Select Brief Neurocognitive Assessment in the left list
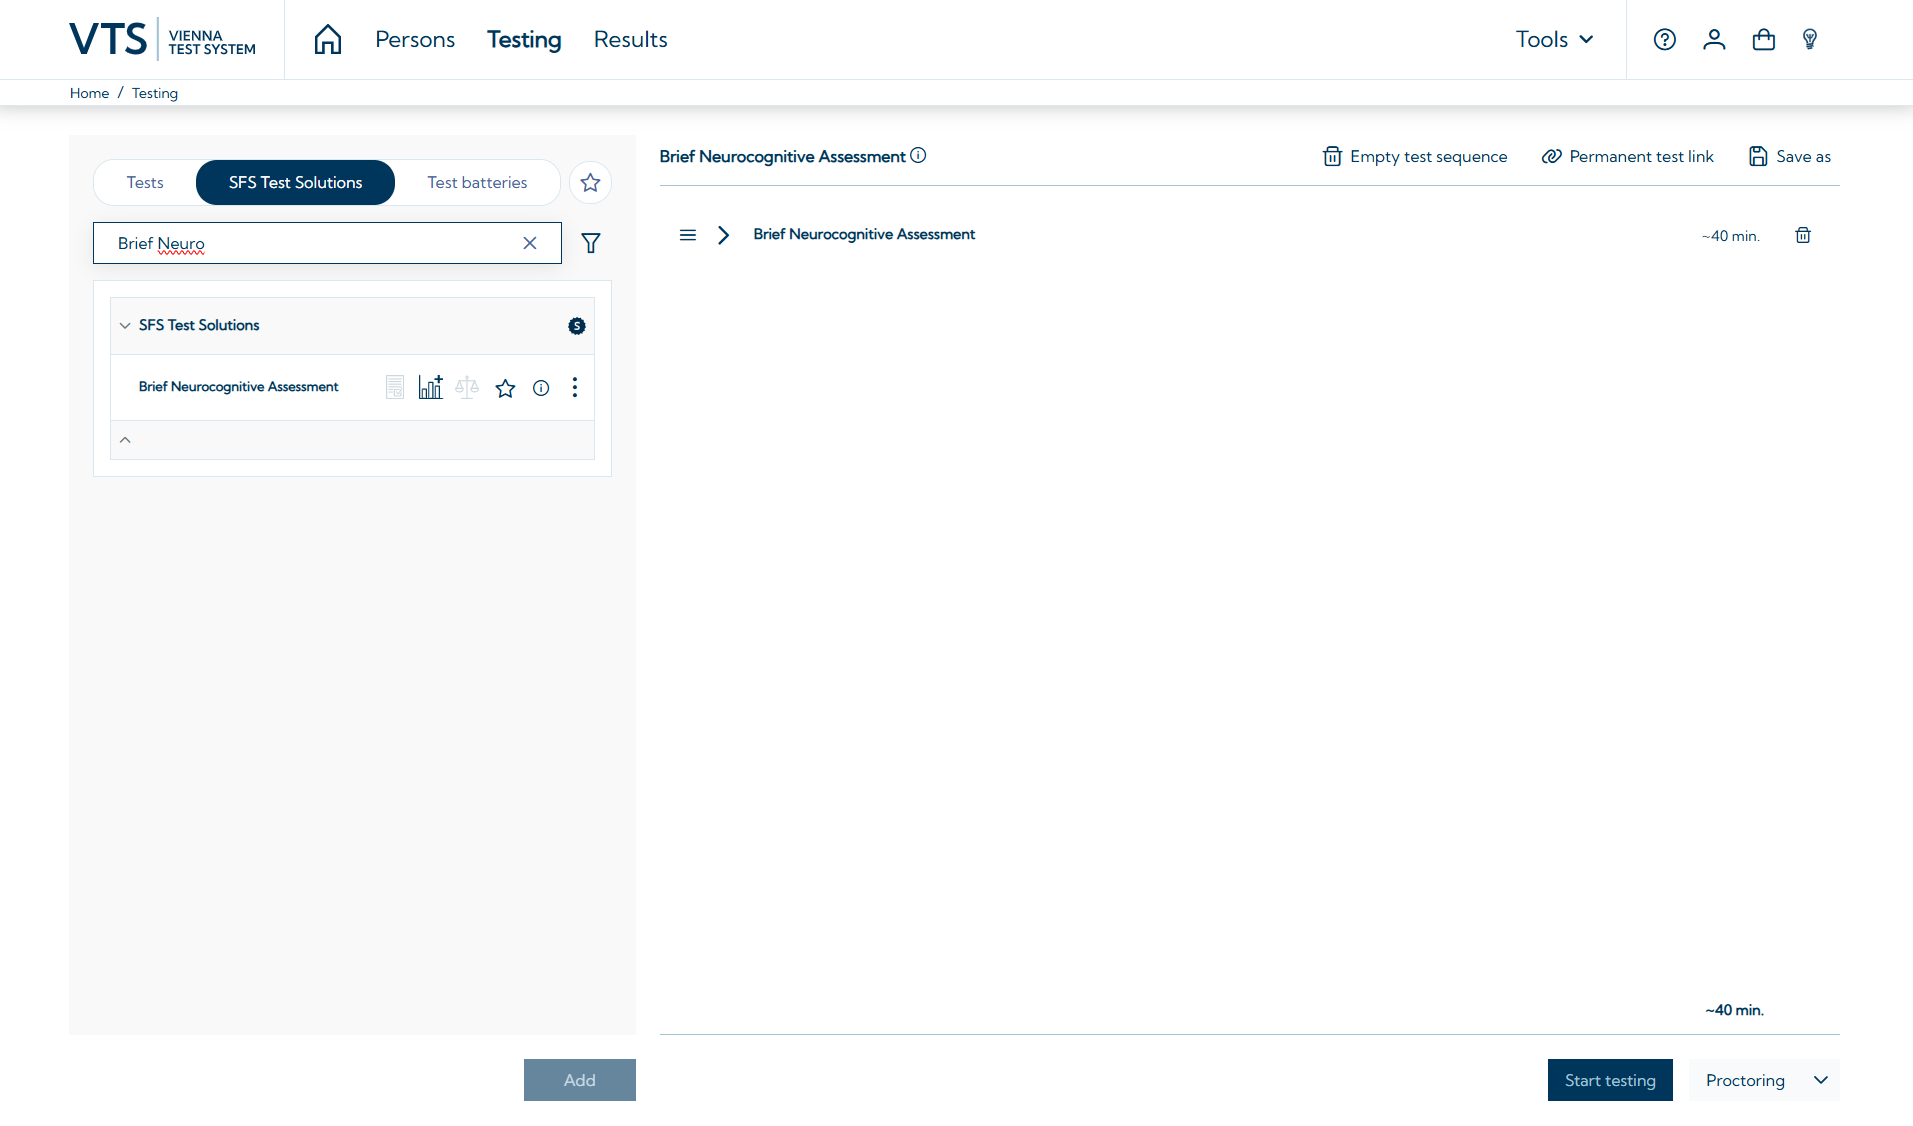The width and height of the screenshot is (1913, 1126). [x=239, y=387]
